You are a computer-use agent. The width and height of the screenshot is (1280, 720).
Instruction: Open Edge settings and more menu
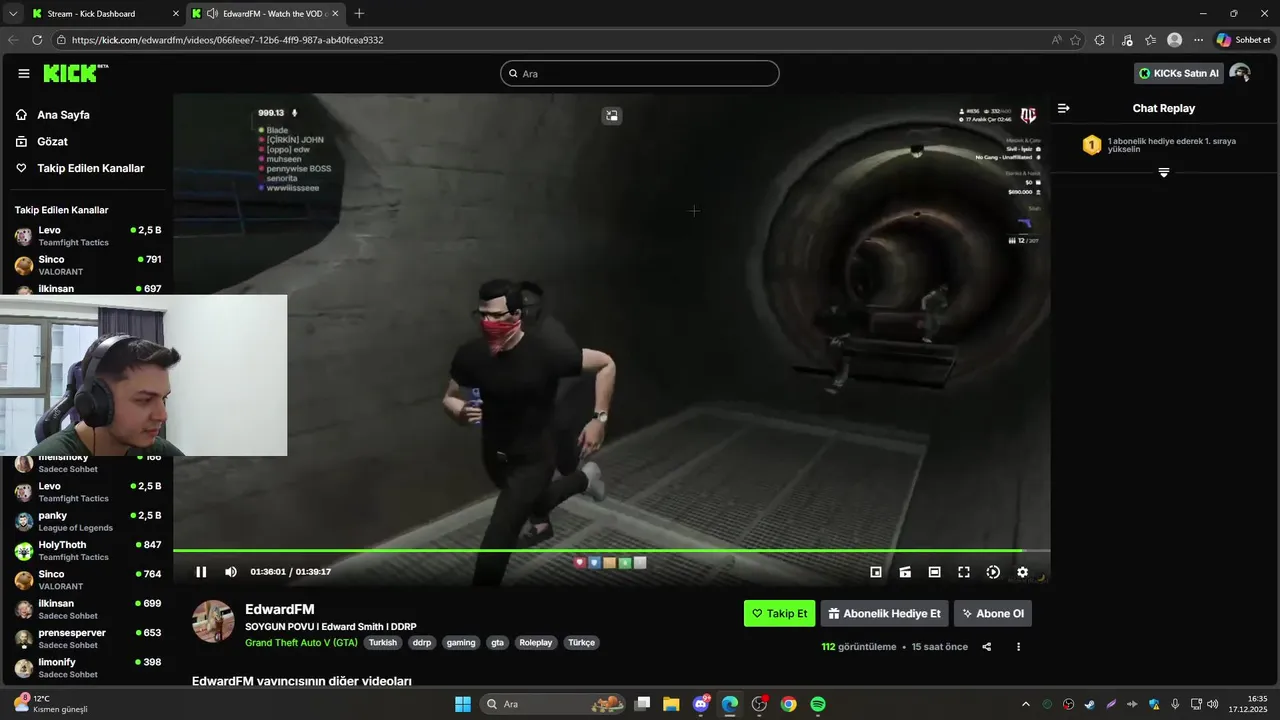click(1198, 40)
